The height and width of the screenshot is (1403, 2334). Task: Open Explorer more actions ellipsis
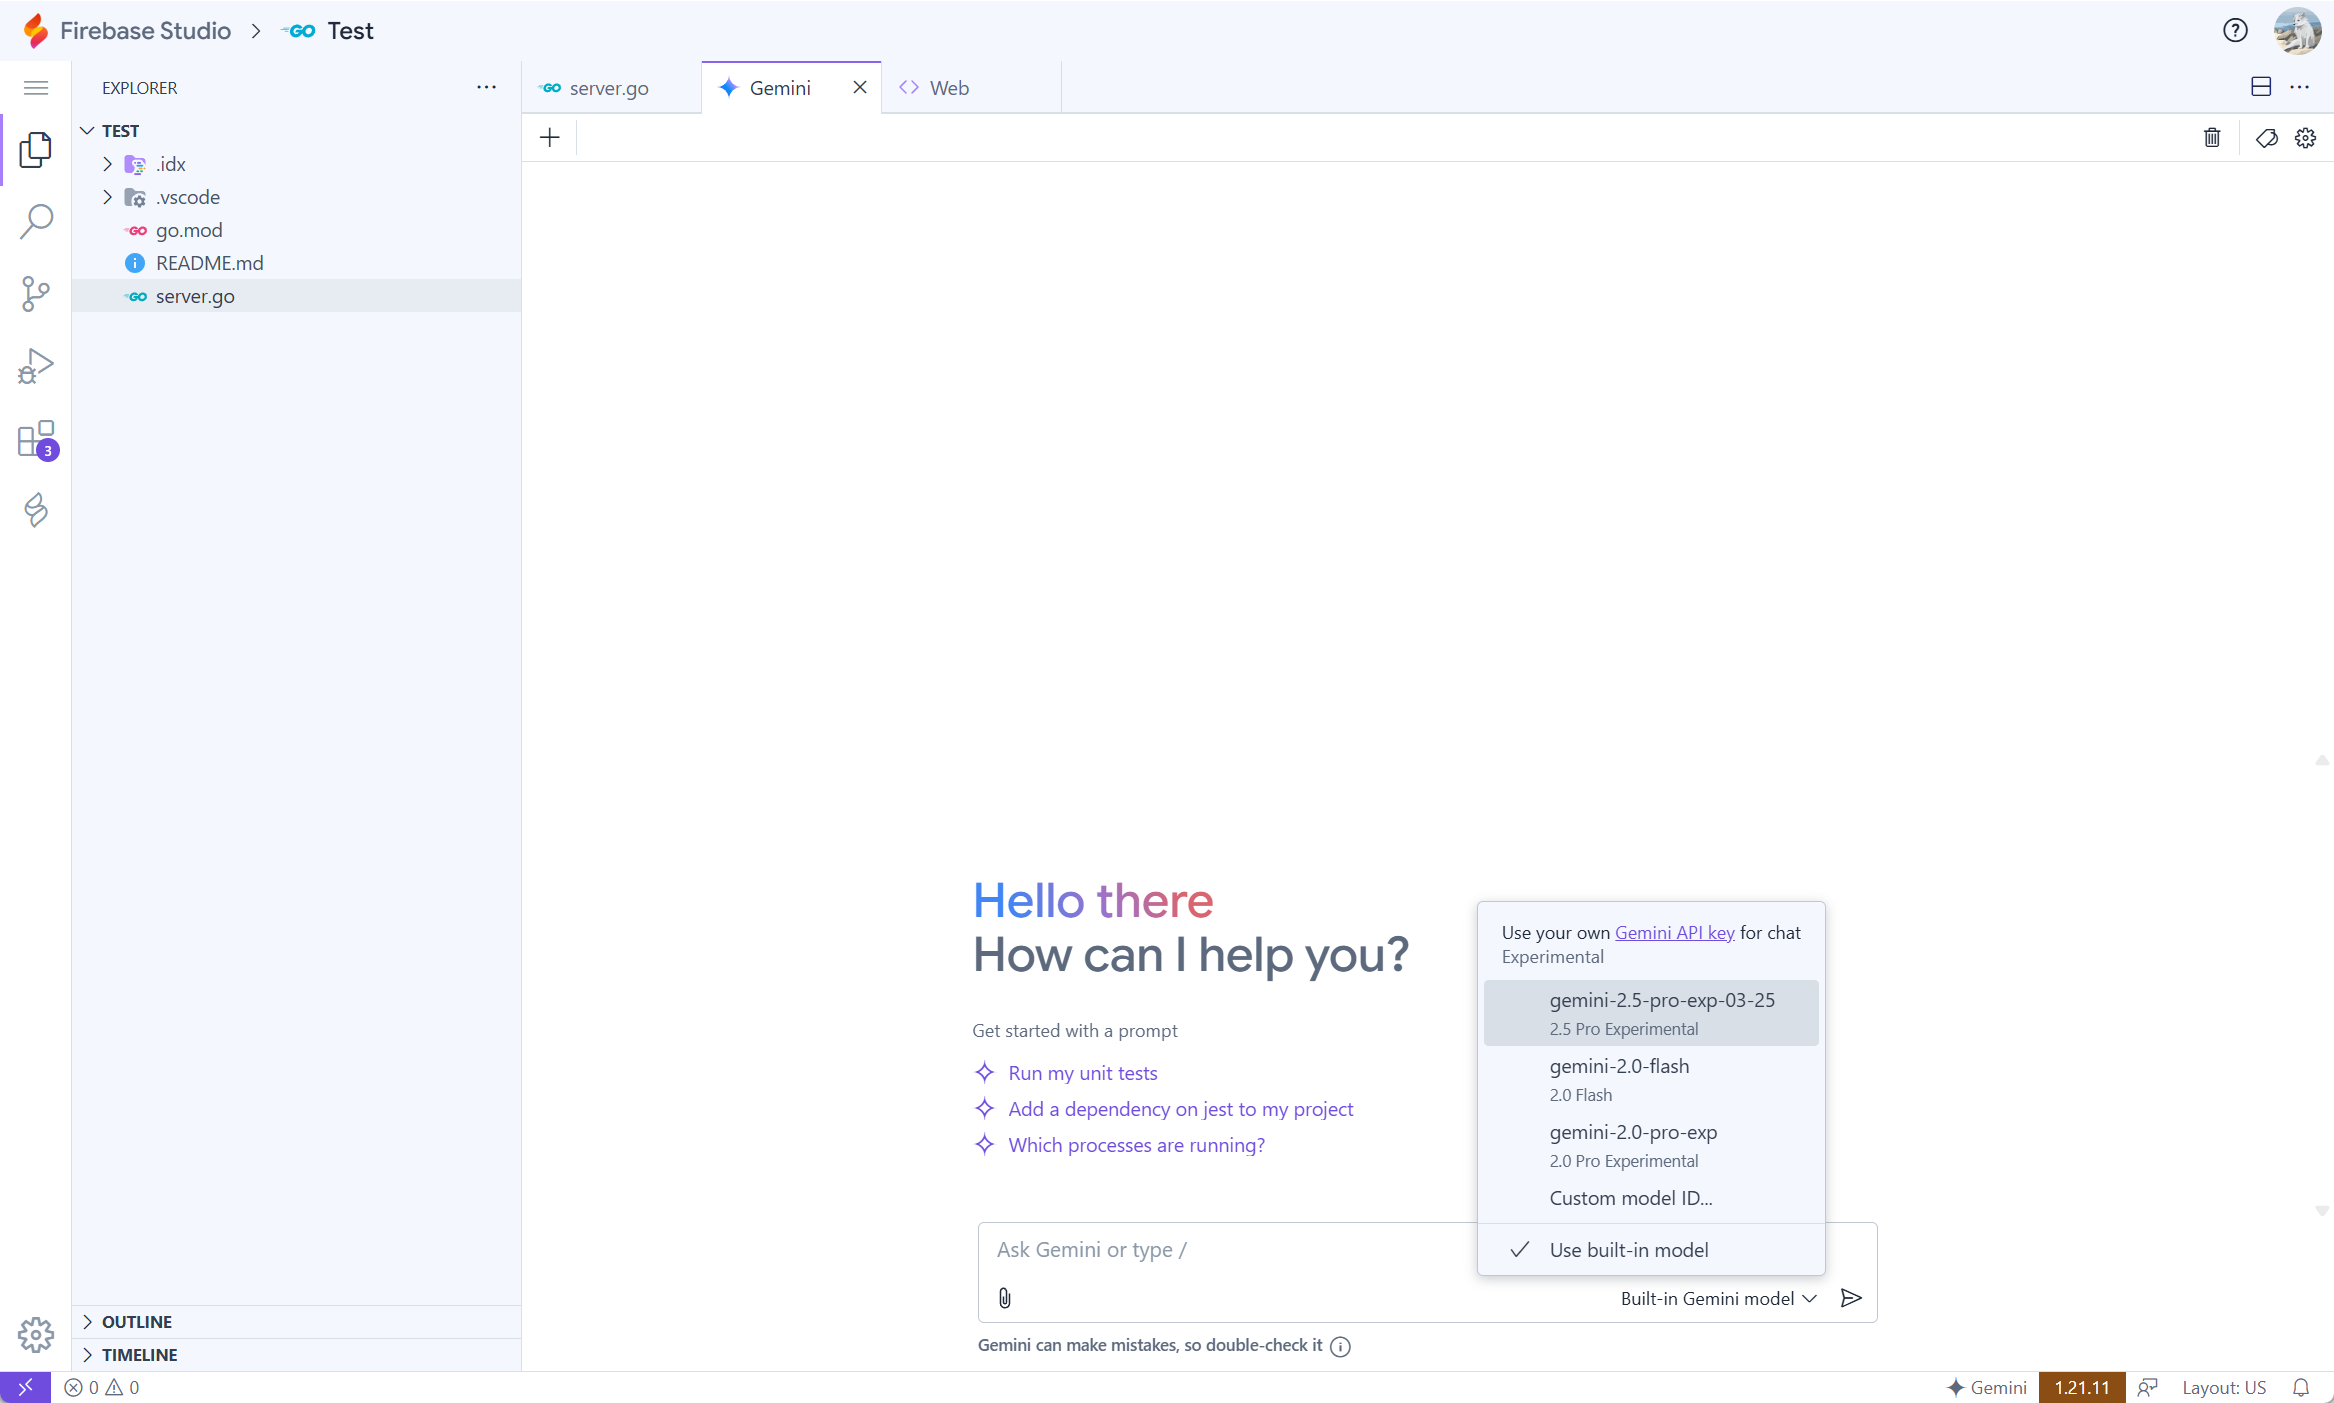pos(486,88)
